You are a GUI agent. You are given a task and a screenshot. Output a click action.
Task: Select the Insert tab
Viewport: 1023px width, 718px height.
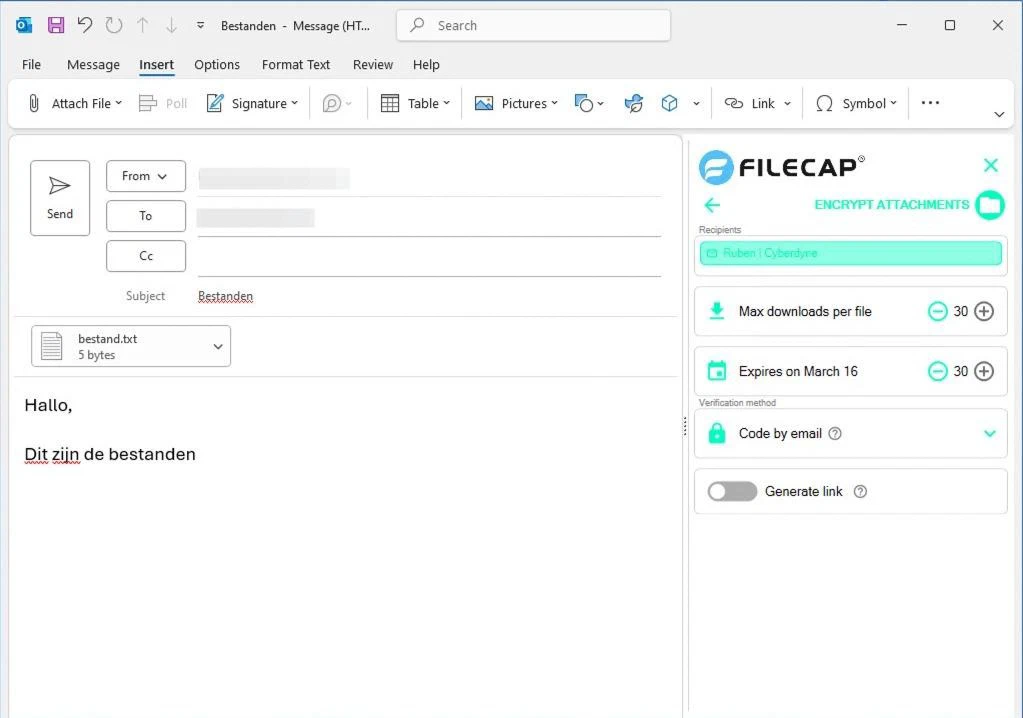[157, 65]
